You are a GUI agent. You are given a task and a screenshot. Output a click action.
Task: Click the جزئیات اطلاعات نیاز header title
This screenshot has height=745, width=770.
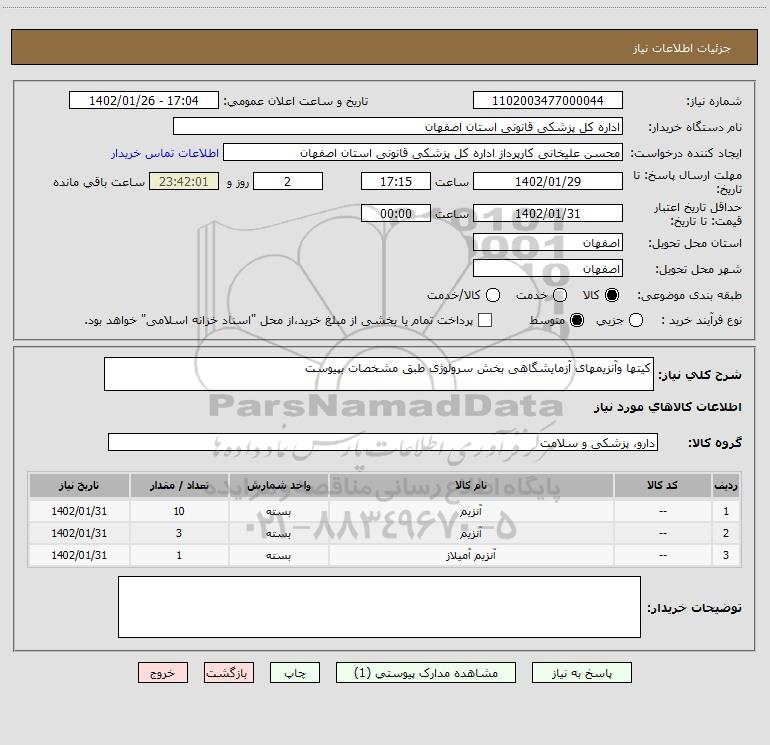[682, 48]
